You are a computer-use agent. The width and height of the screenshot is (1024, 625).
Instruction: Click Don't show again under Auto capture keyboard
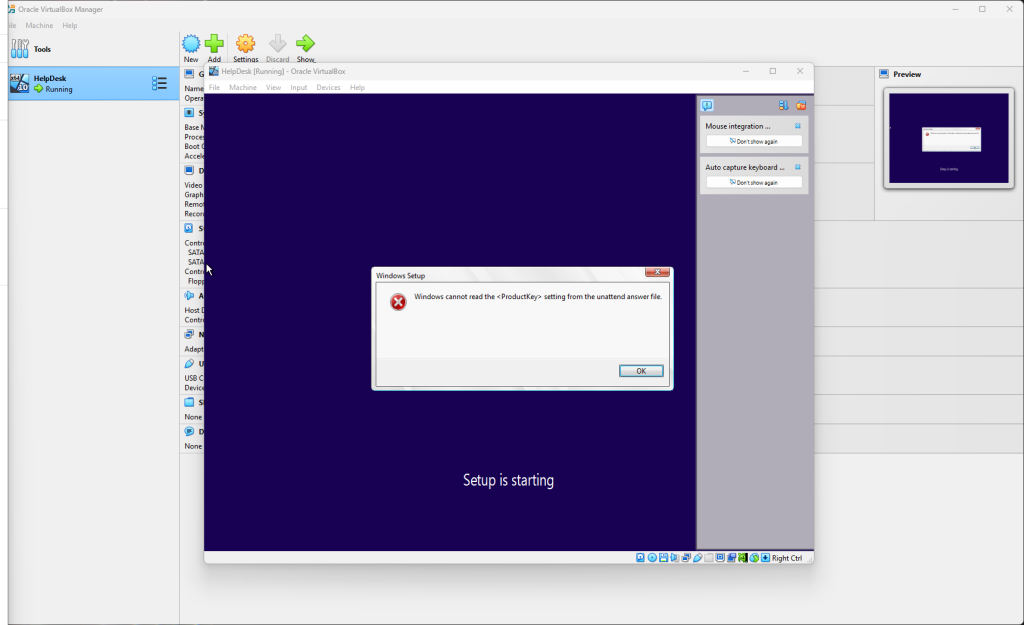(x=754, y=183)
